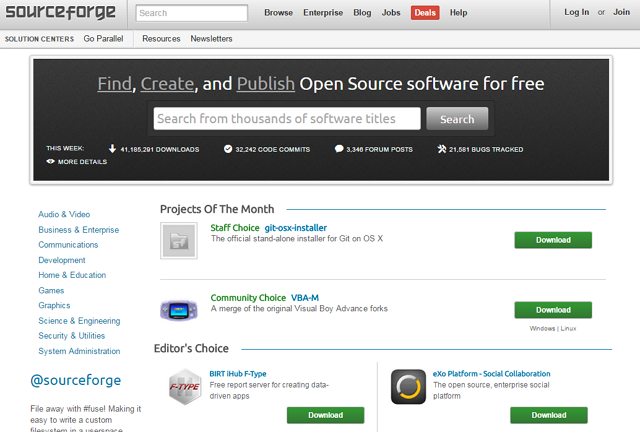Open Go Parallel solution center

click(103, 39)
